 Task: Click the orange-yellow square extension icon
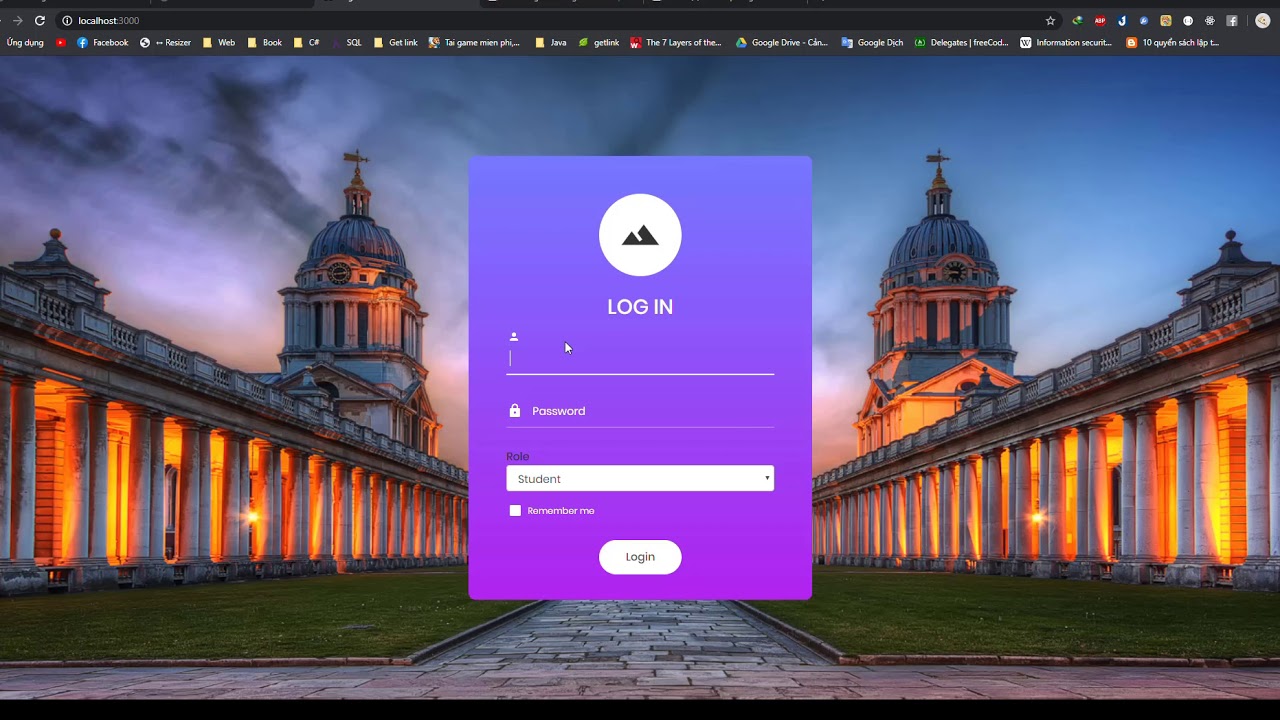(x=1166, y=20)
